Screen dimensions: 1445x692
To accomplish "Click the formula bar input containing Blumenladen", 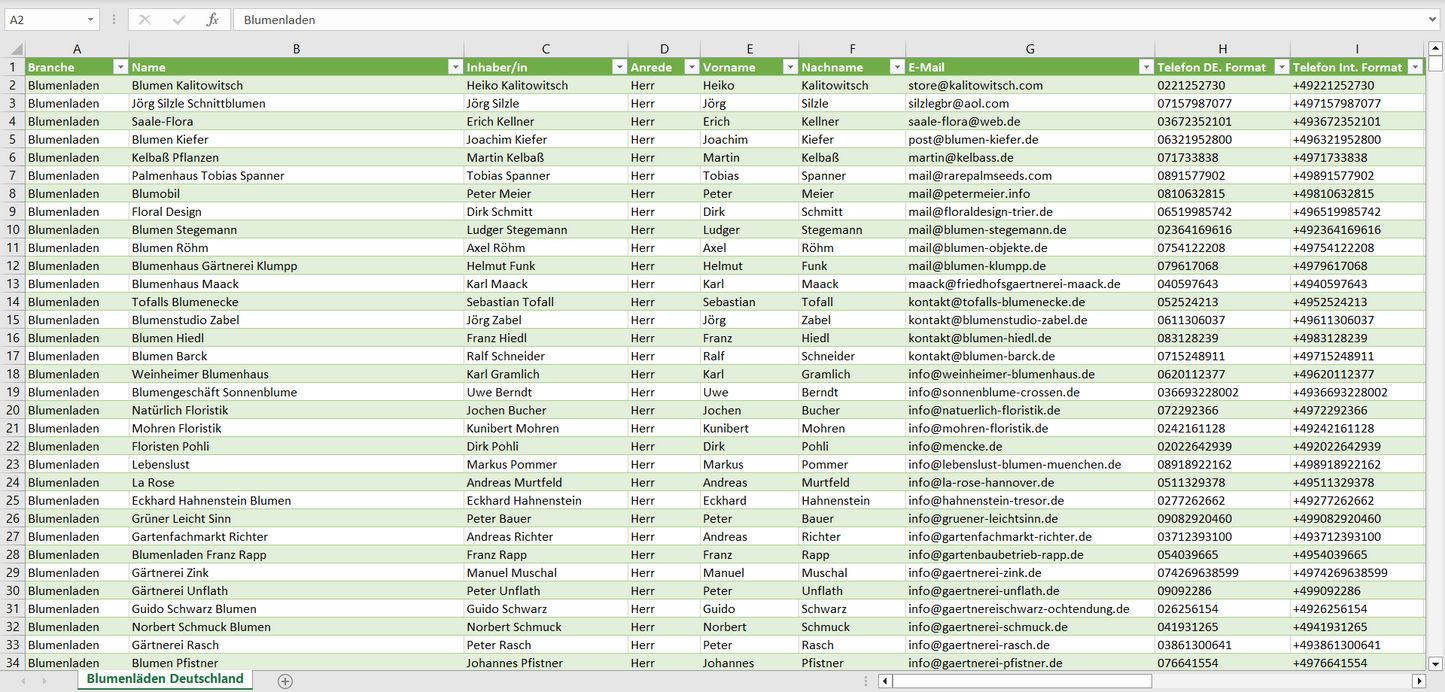I will click(830, 20).
